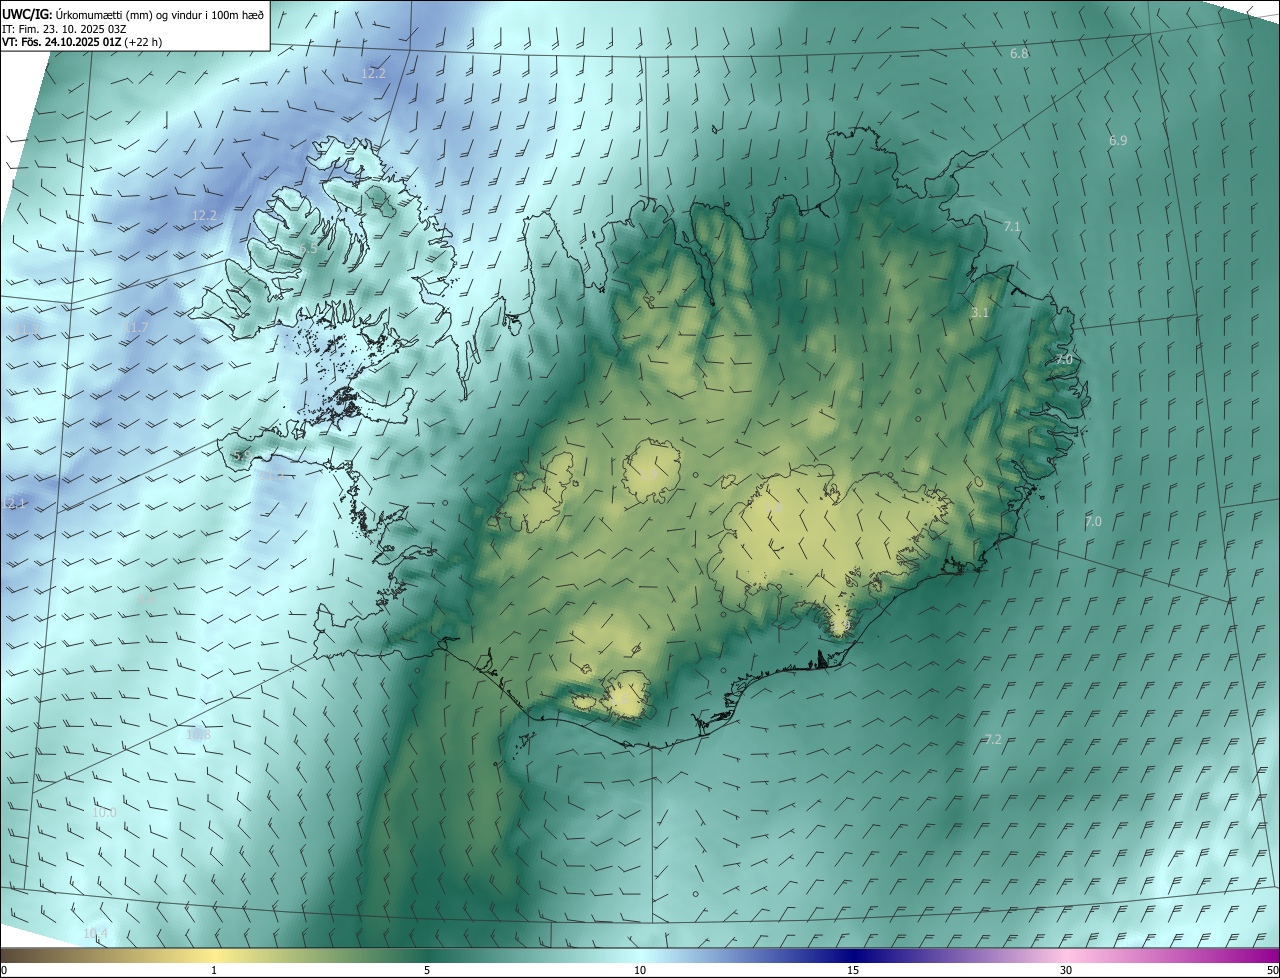The height and width of the screenshot is (978, 1280).
Task: Click the colorbar tick label '0'
Action: (3, 970)
